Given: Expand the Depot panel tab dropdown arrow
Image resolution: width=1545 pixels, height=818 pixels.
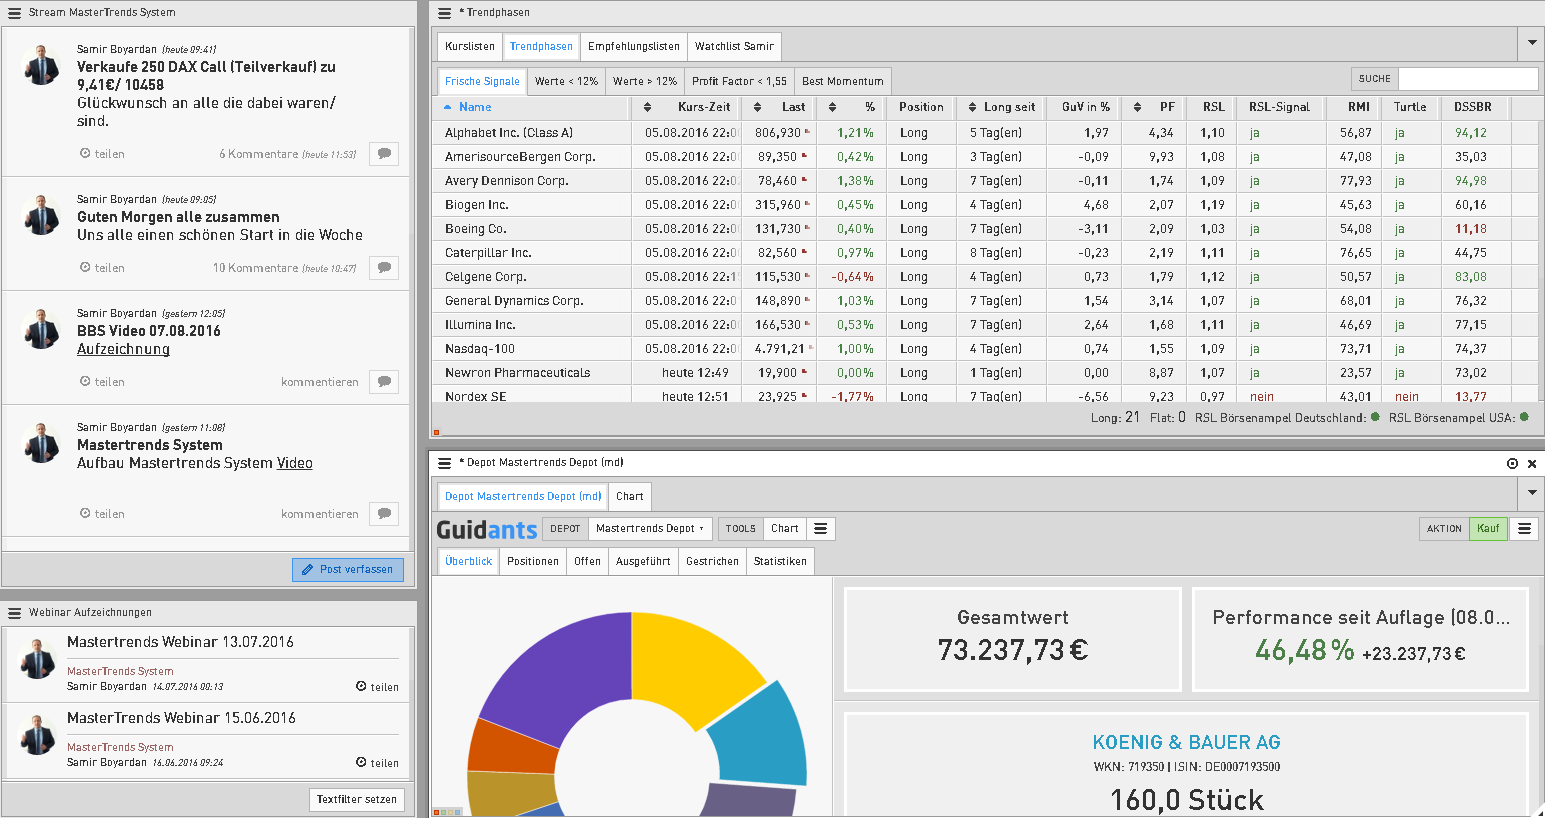Looking at the screenshot, I should point(1531,493).
